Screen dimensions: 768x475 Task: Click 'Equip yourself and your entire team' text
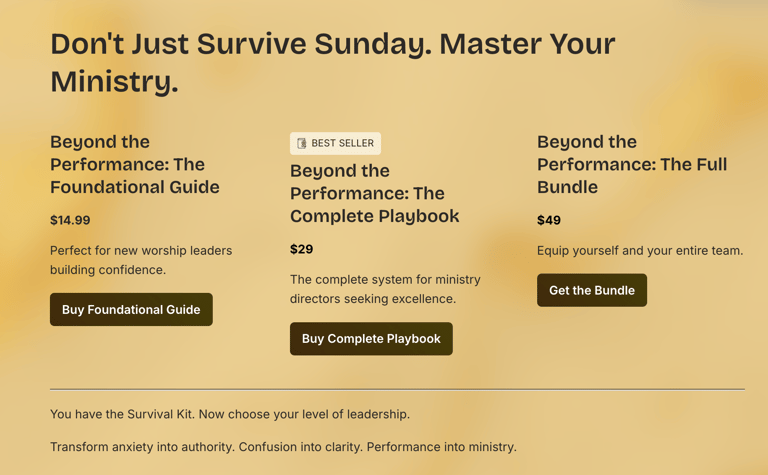click(639, 250)
